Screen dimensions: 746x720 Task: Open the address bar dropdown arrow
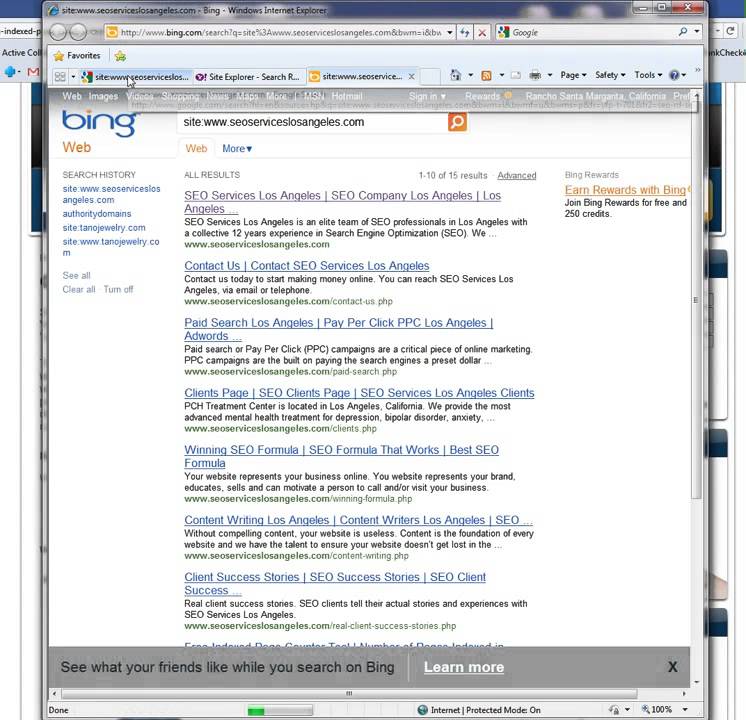450,32
